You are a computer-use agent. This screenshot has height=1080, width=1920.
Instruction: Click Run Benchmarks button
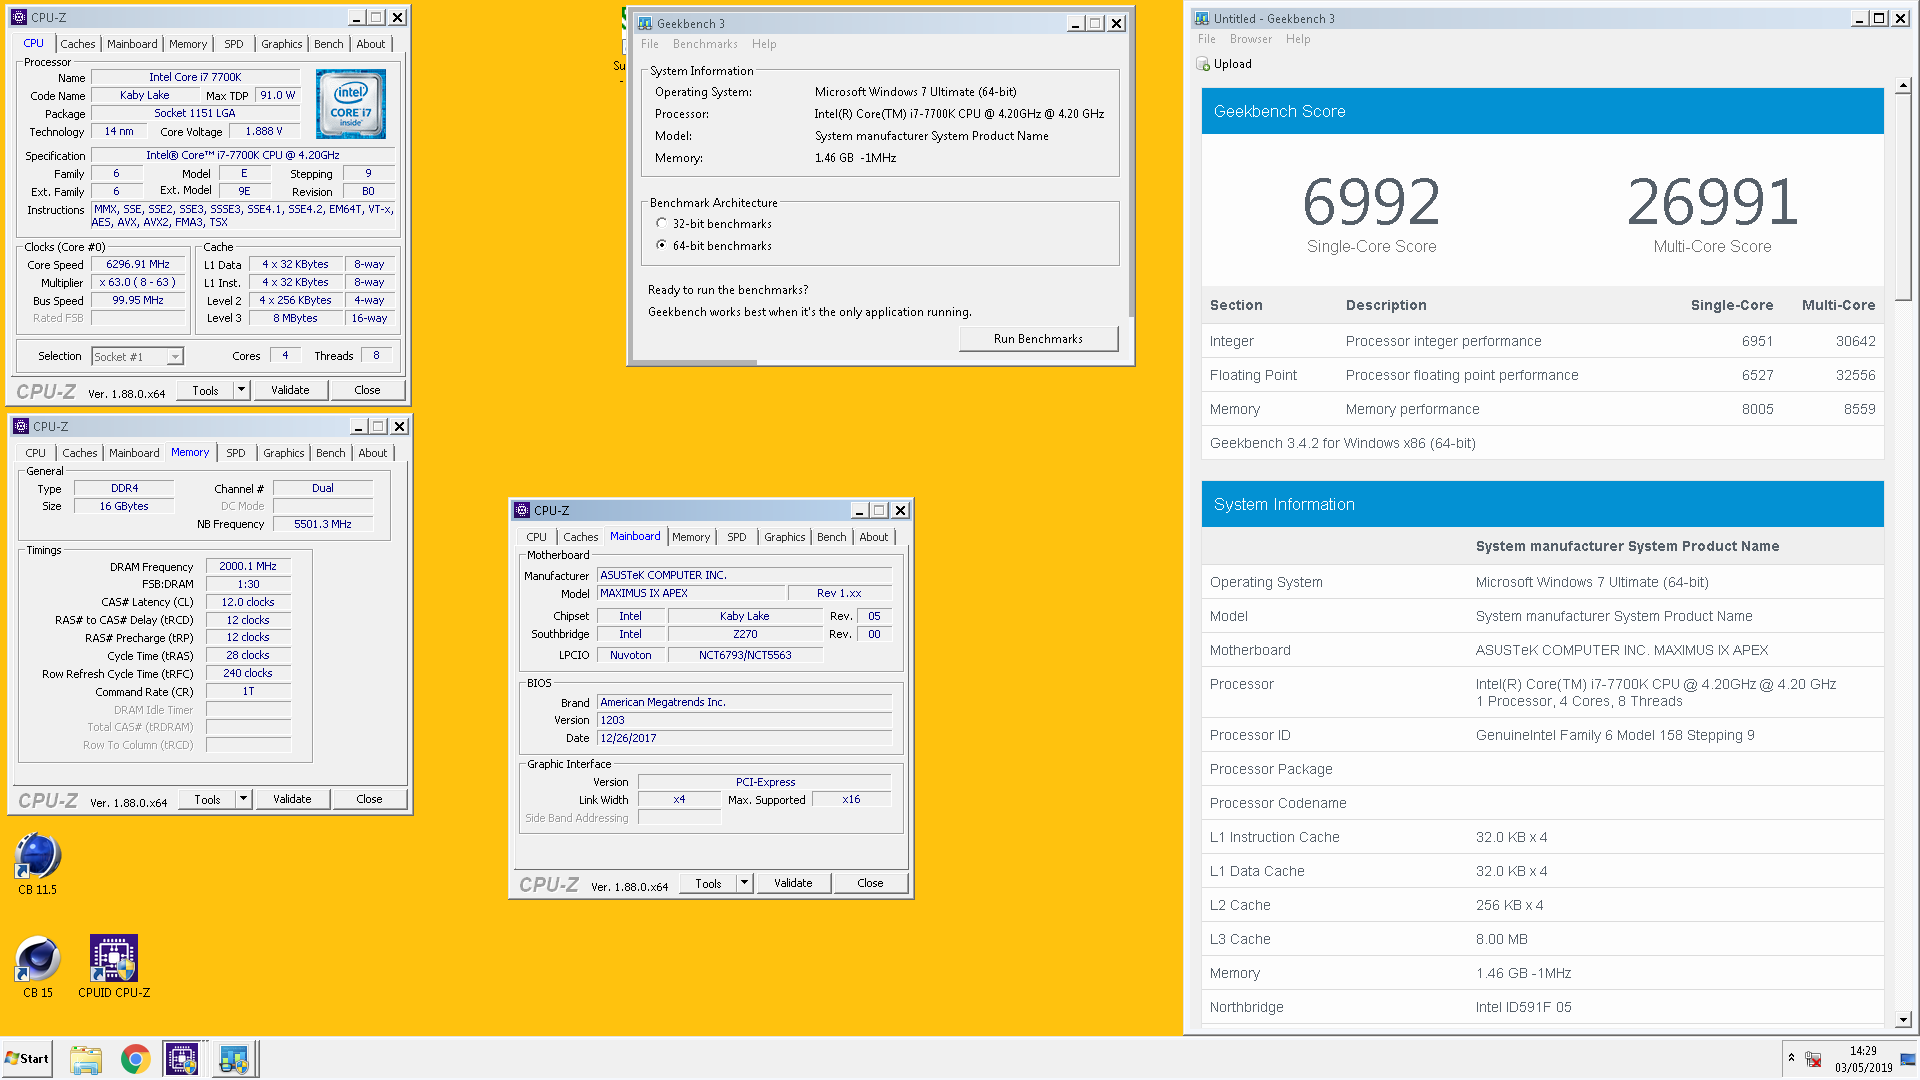coord(1038,339)
